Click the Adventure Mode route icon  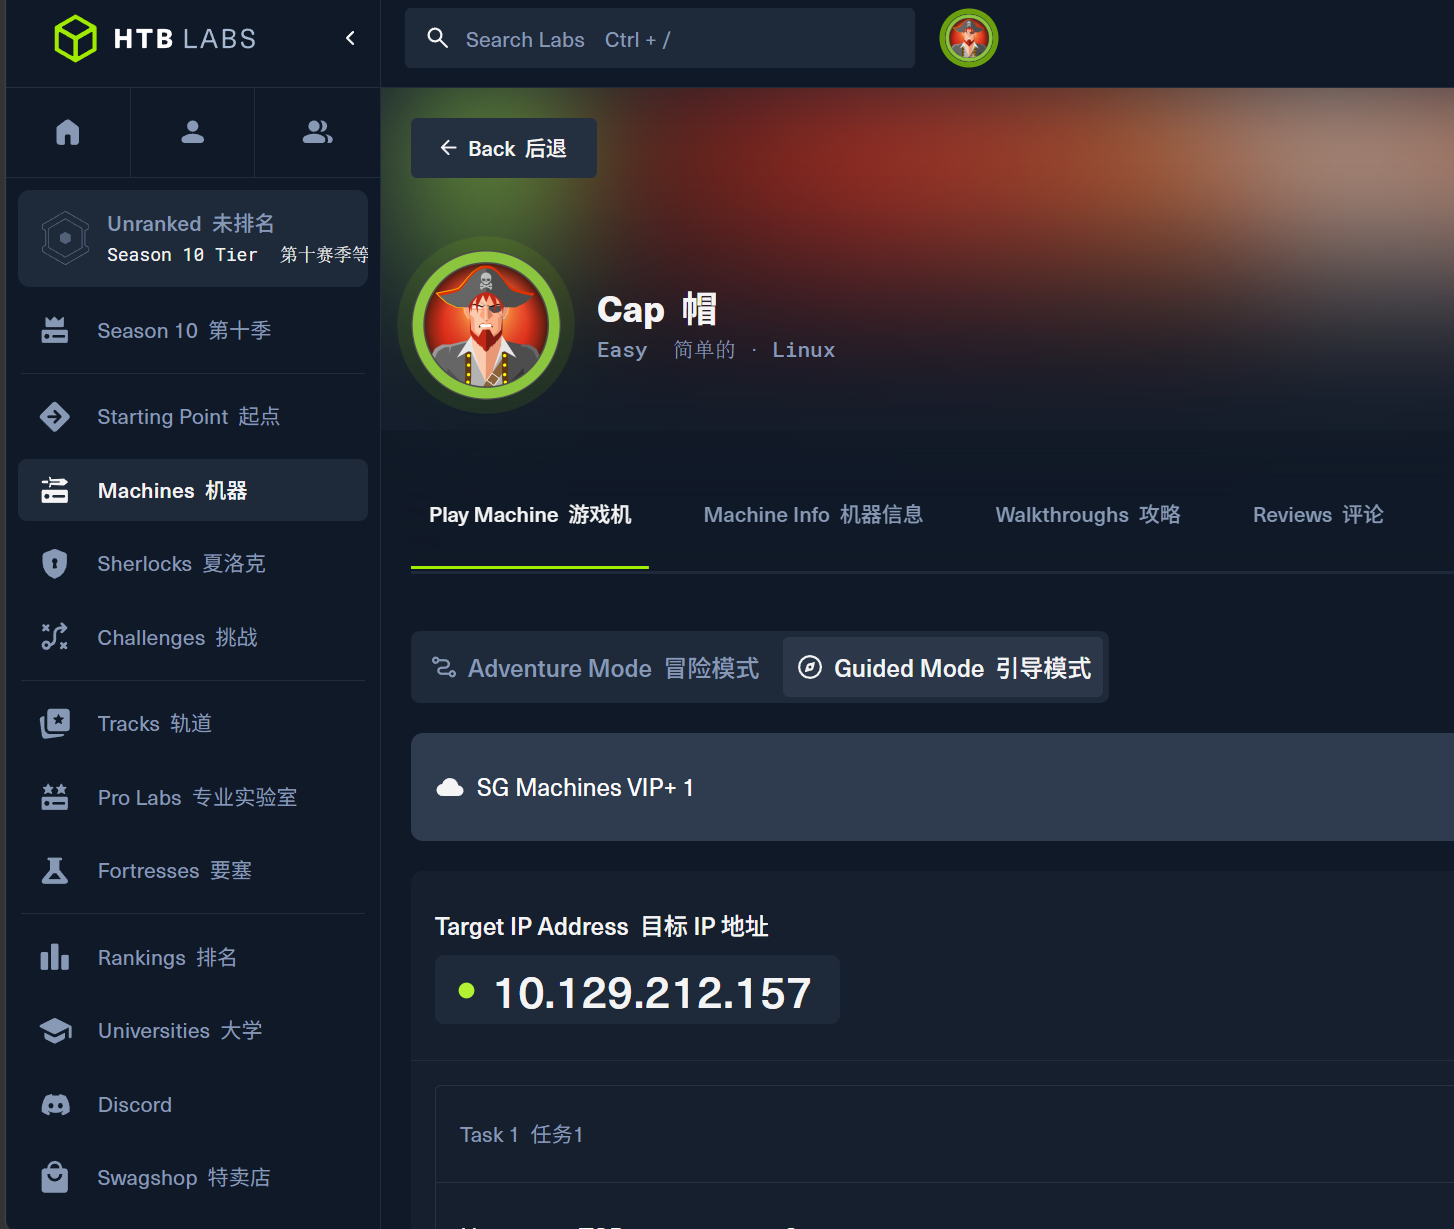(x=444, y=667)
